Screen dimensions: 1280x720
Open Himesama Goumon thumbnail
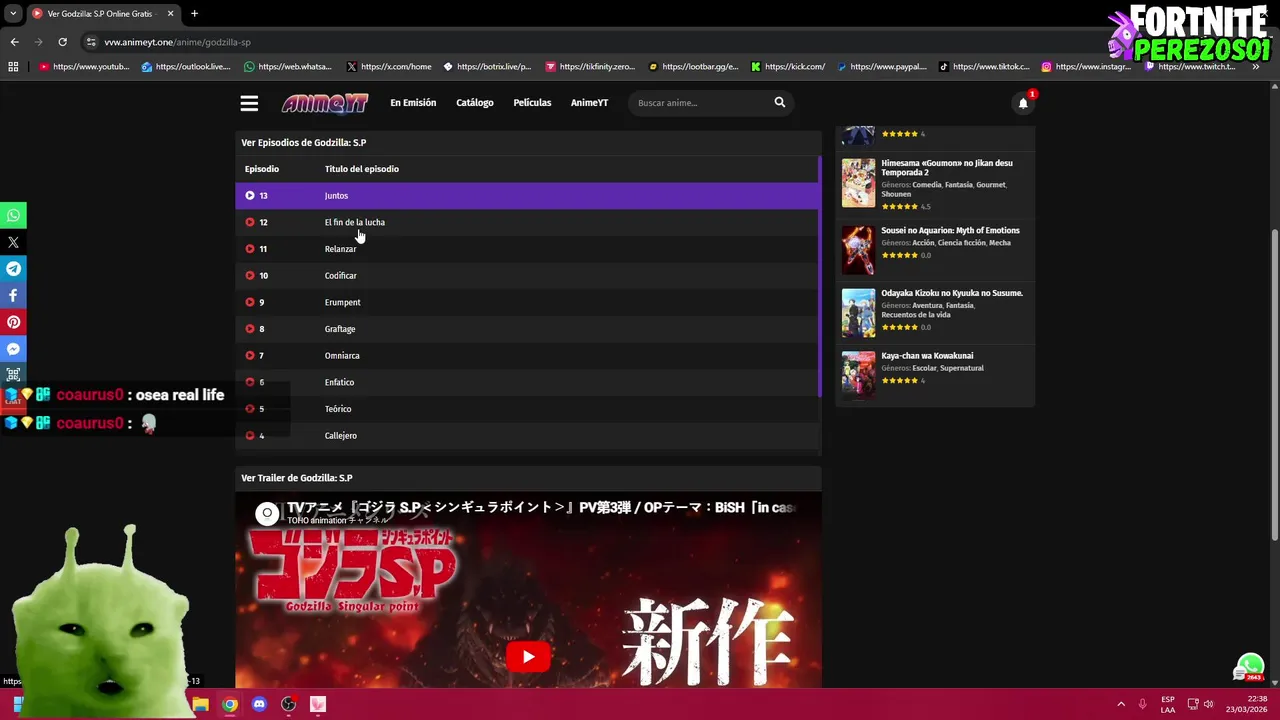tap(858, 183)
